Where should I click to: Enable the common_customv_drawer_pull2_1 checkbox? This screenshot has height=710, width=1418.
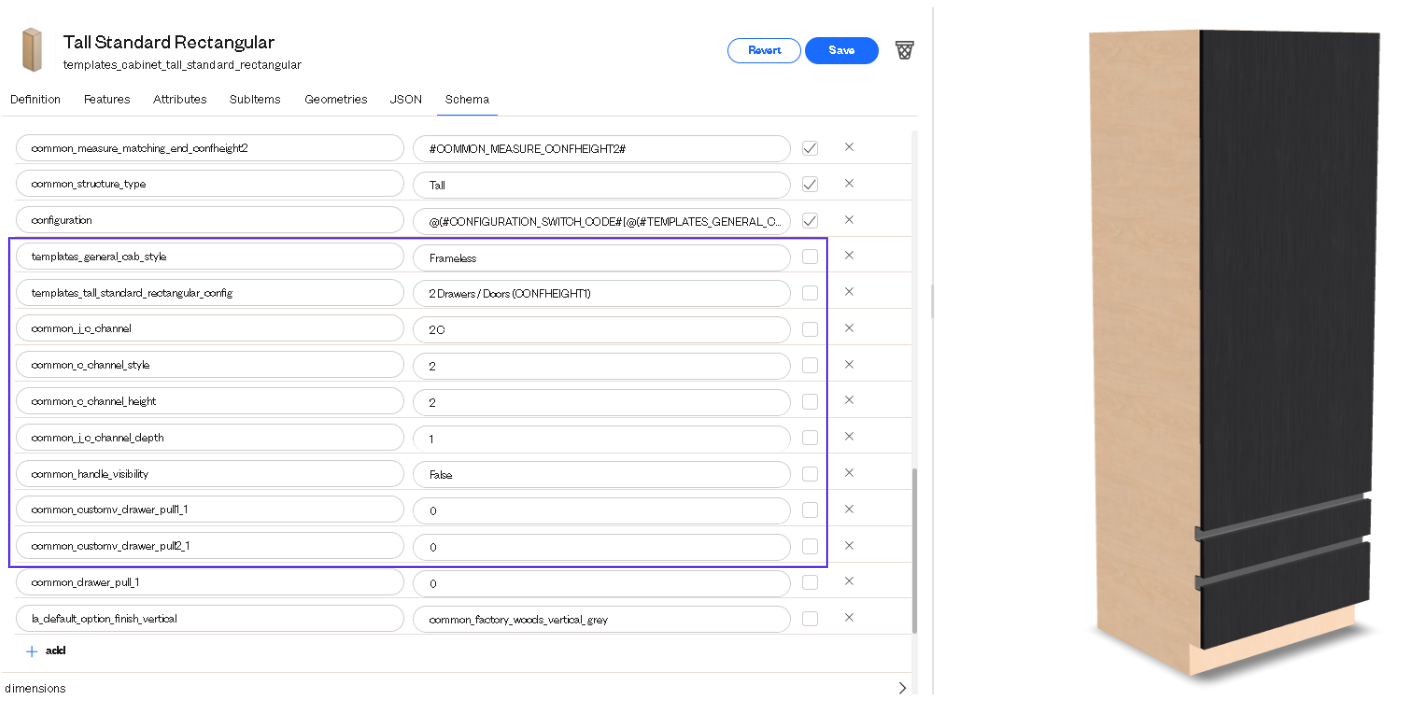(x=810, y=546)
